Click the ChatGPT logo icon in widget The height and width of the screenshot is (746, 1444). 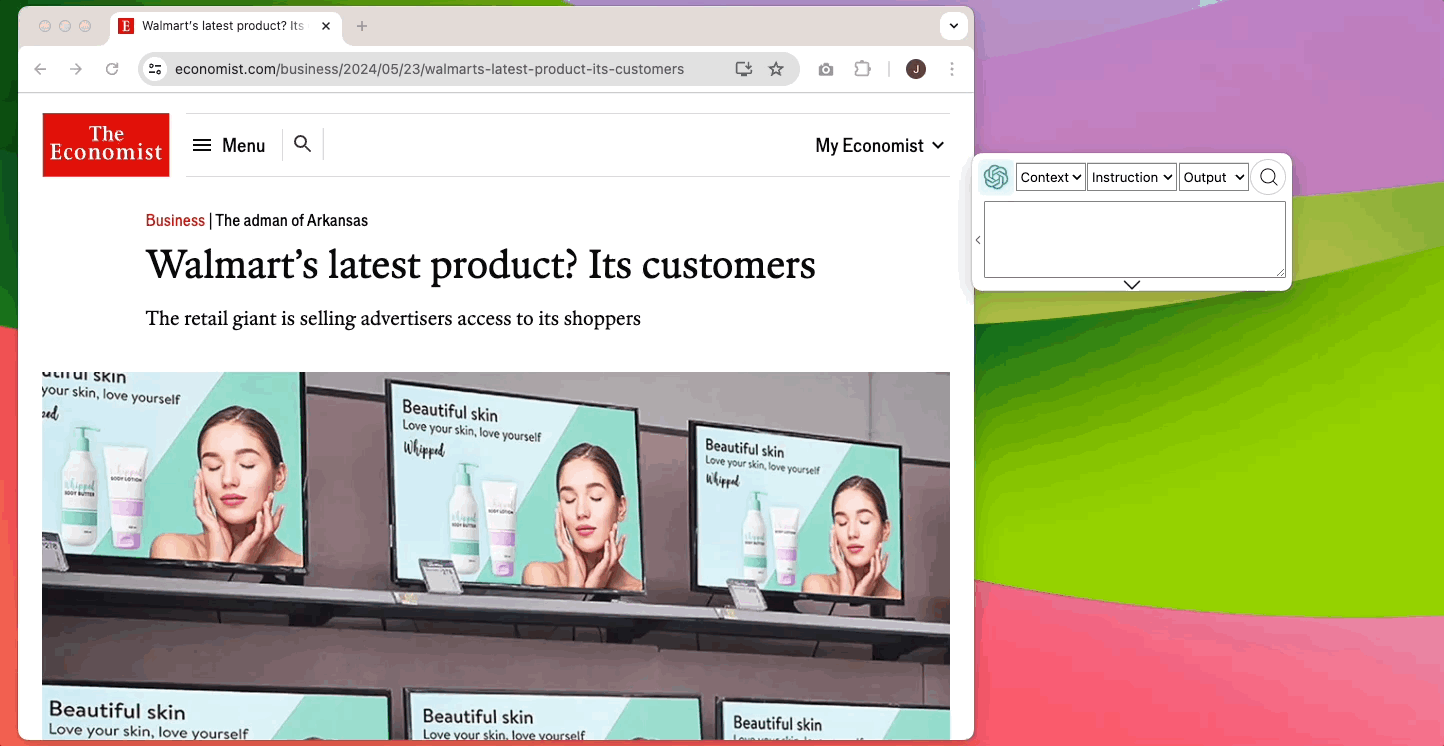pyautogui.click(x=996, y=177)
